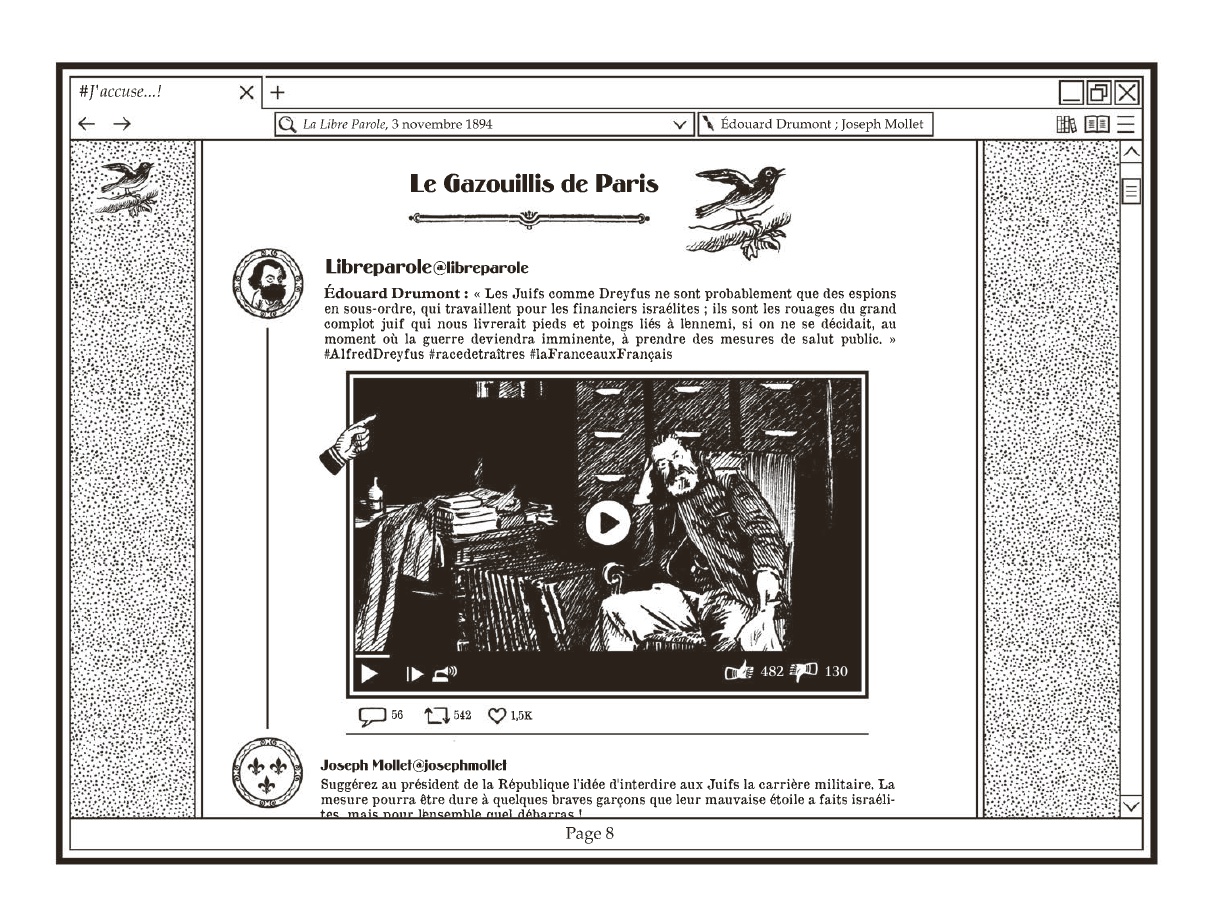
Task: Select the #J'accuse...! tab
Action: point(150,92)
